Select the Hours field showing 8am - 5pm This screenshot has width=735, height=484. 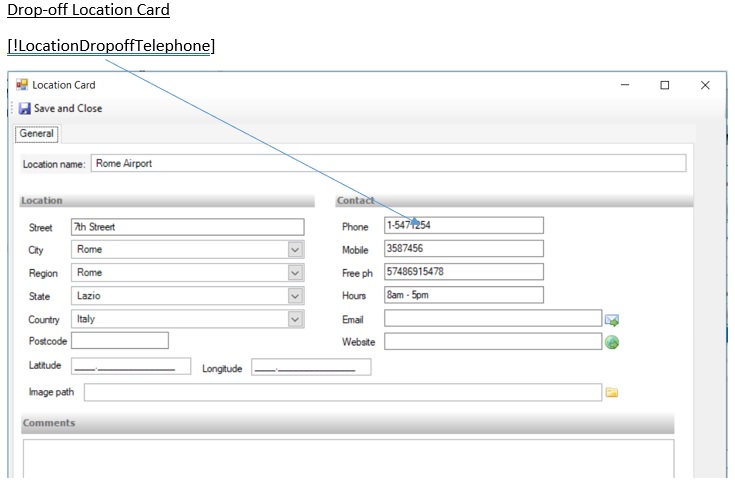(x=463, y=295)
